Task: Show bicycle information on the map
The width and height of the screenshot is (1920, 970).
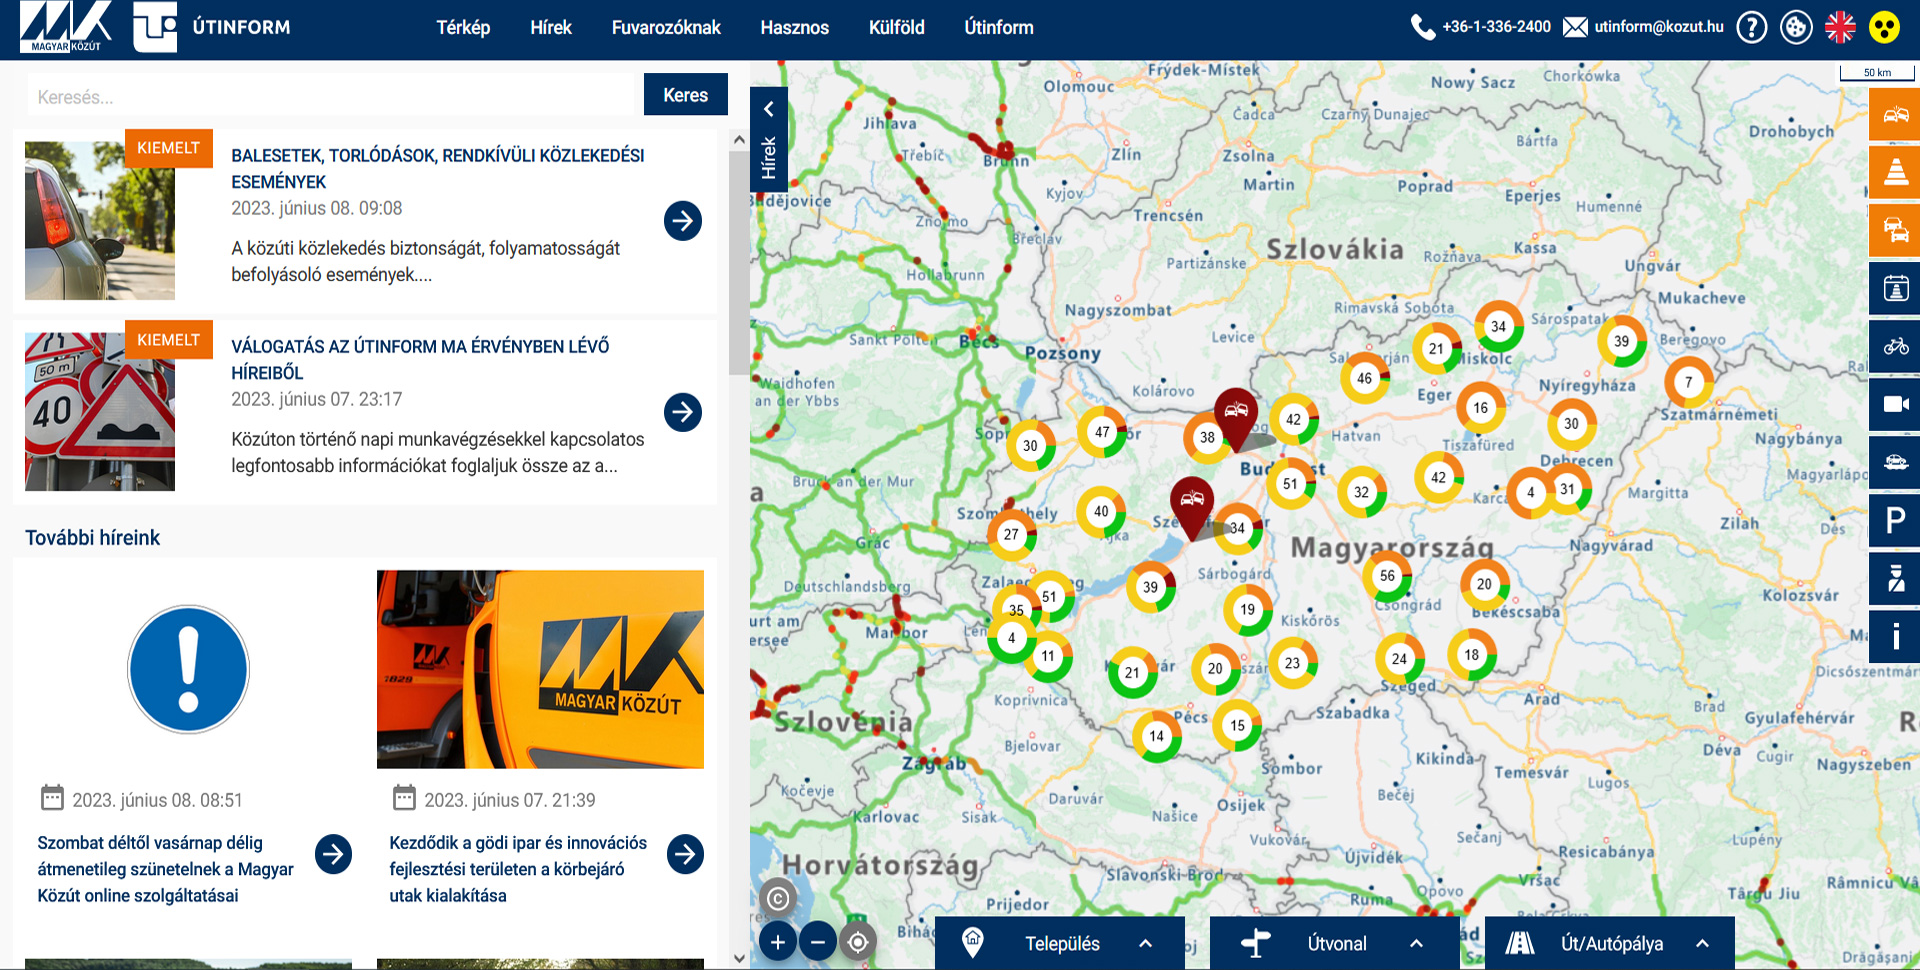Action: coord(1895,346)
